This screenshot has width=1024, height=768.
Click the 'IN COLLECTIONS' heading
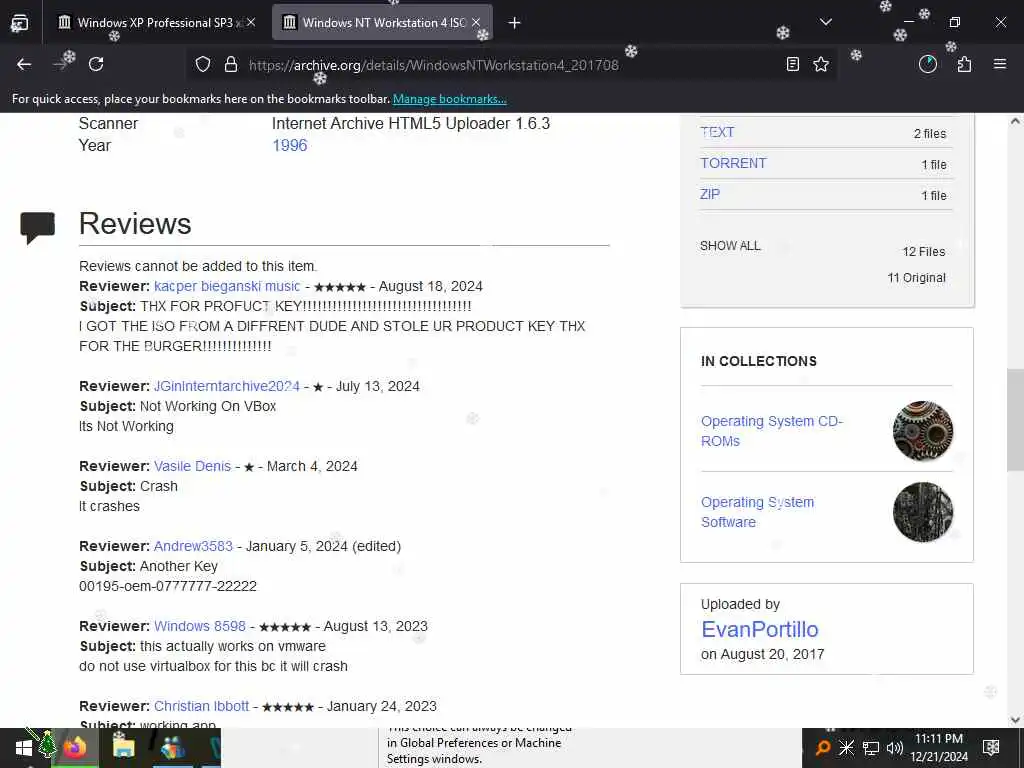[x=759, y=361]
